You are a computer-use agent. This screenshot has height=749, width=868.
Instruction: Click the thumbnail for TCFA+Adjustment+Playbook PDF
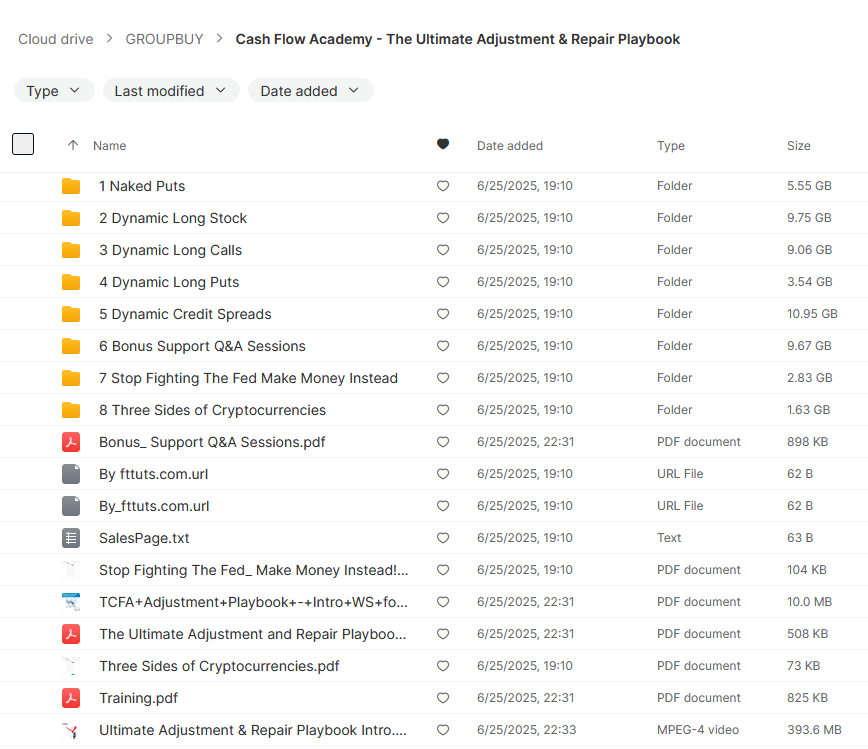pos(71,602)
